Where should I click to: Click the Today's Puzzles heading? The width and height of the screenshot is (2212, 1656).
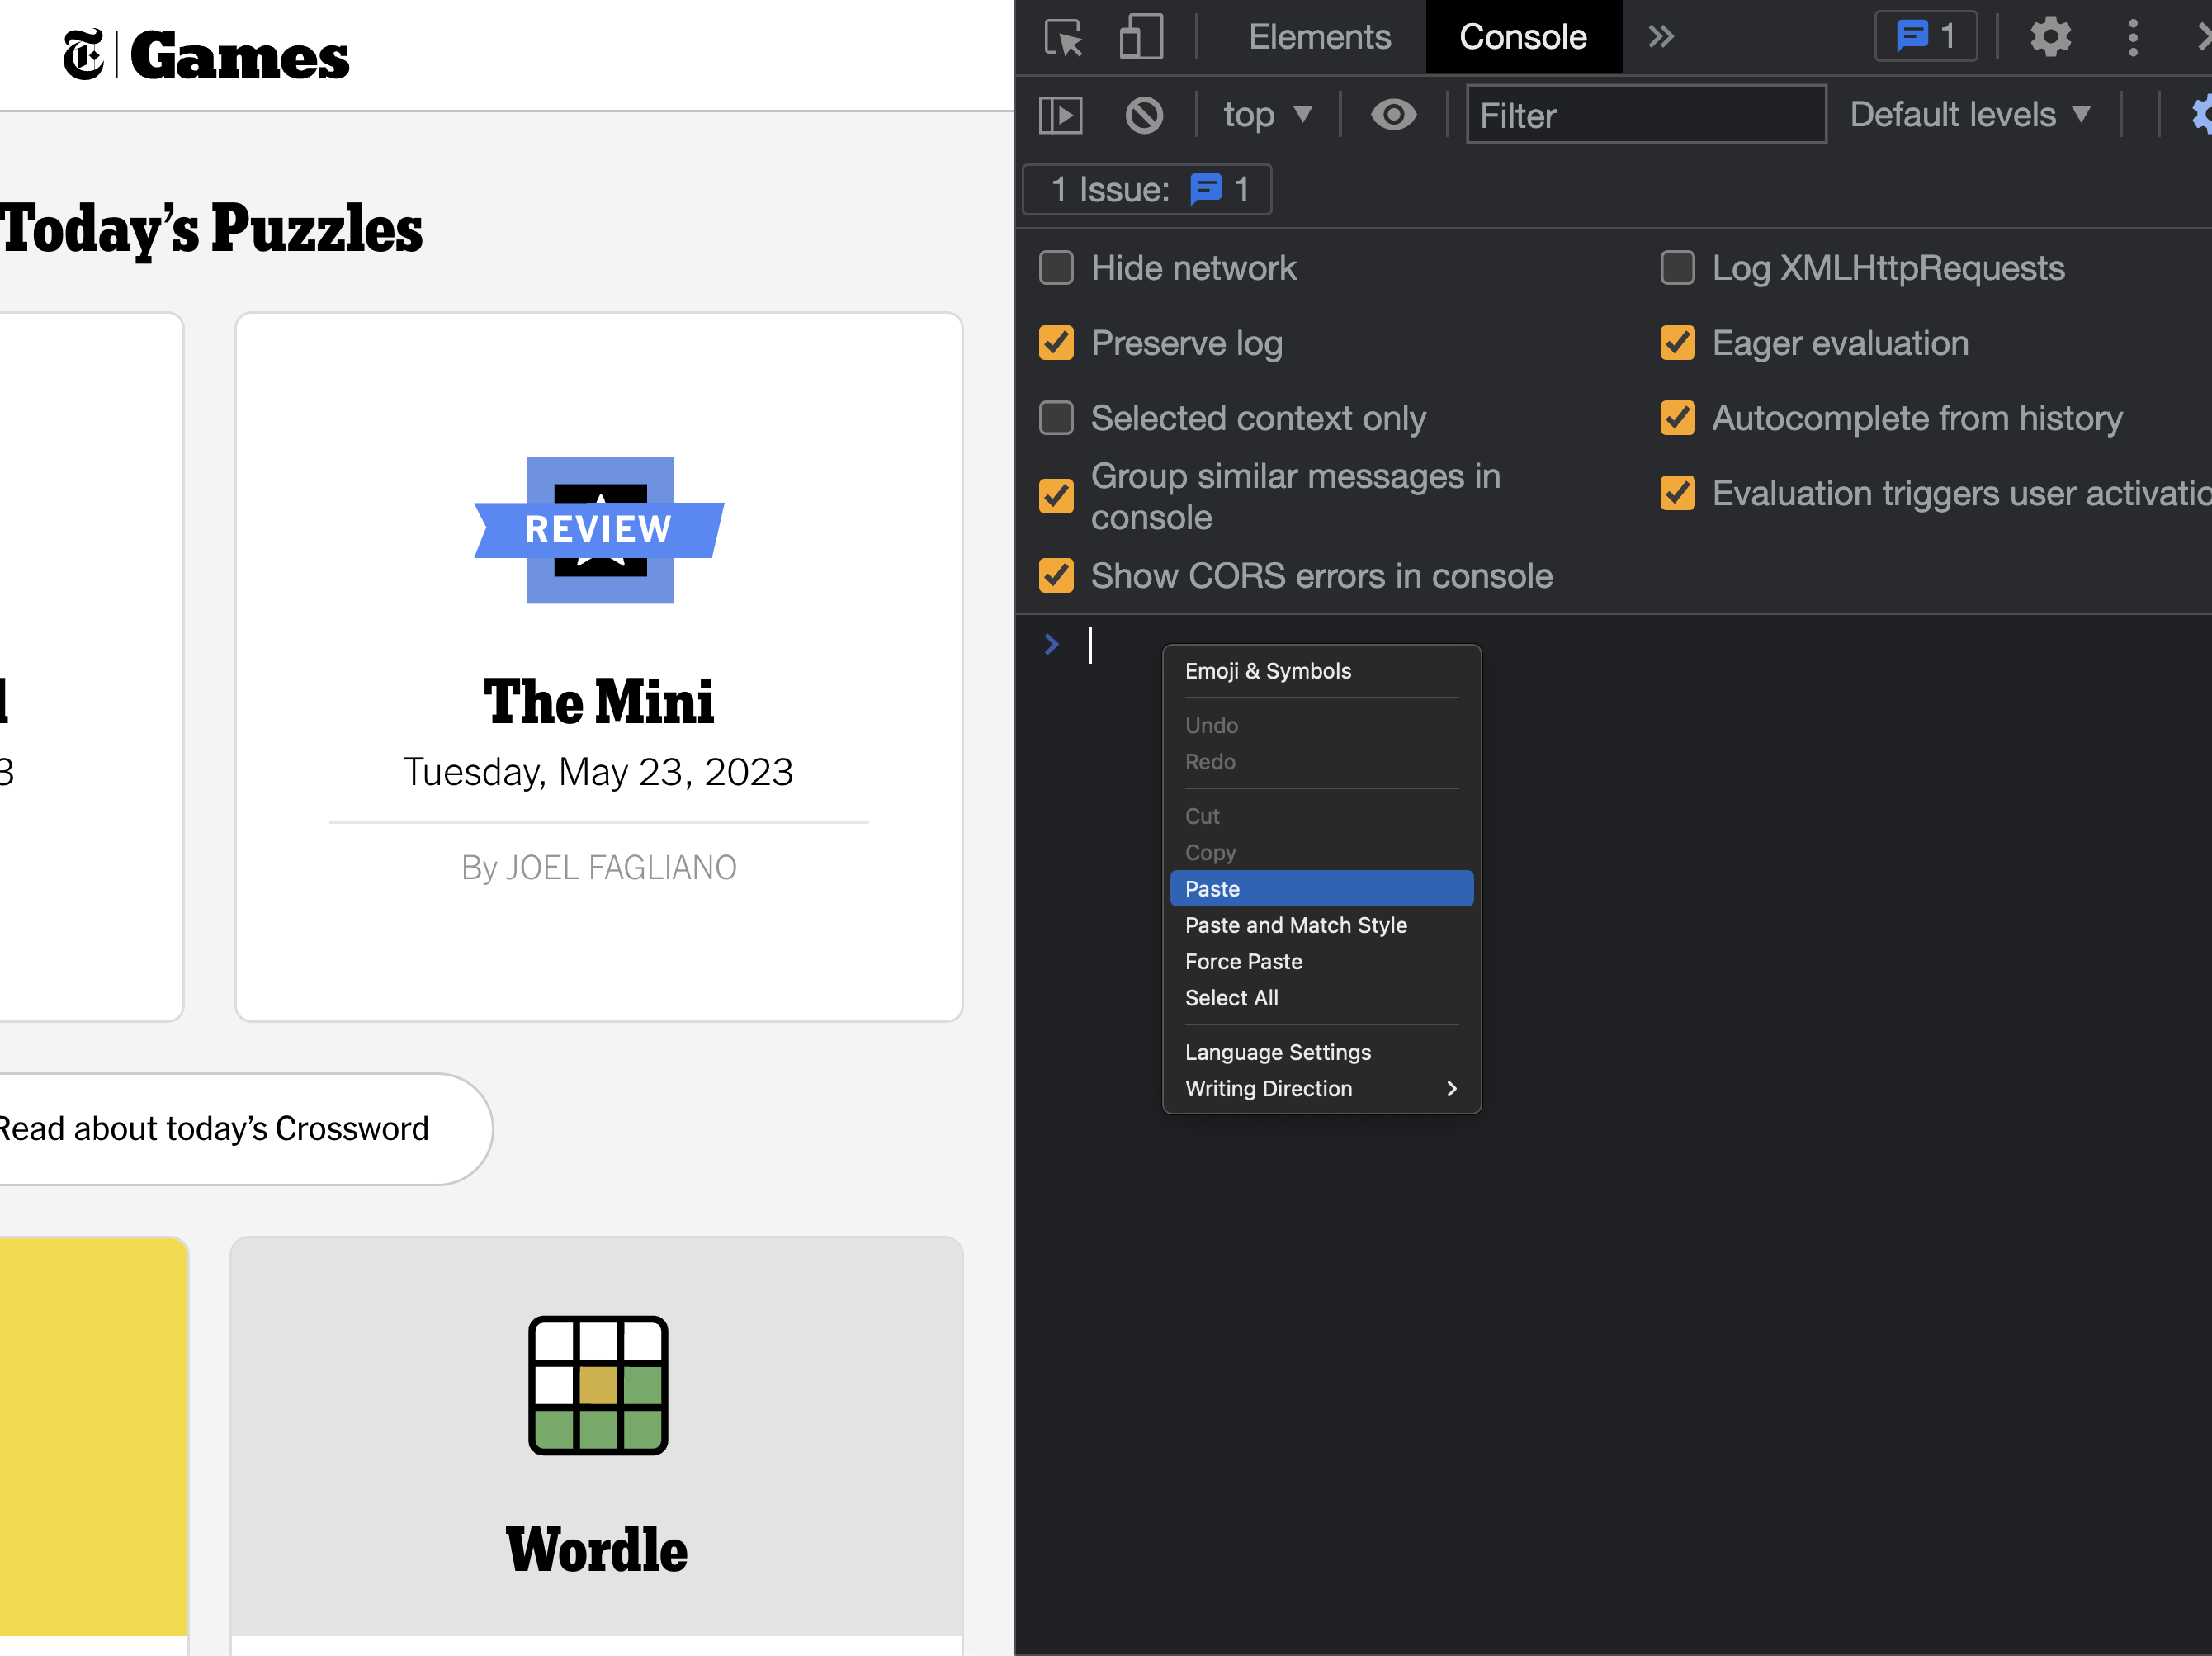[211, 229]
